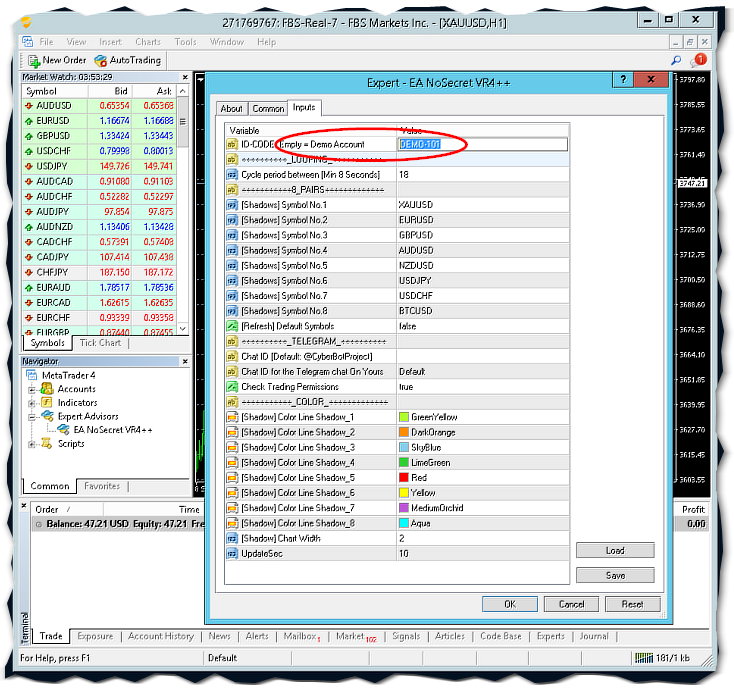Click the DarkOrange color swatch for Shadow_2

(404, 432)
